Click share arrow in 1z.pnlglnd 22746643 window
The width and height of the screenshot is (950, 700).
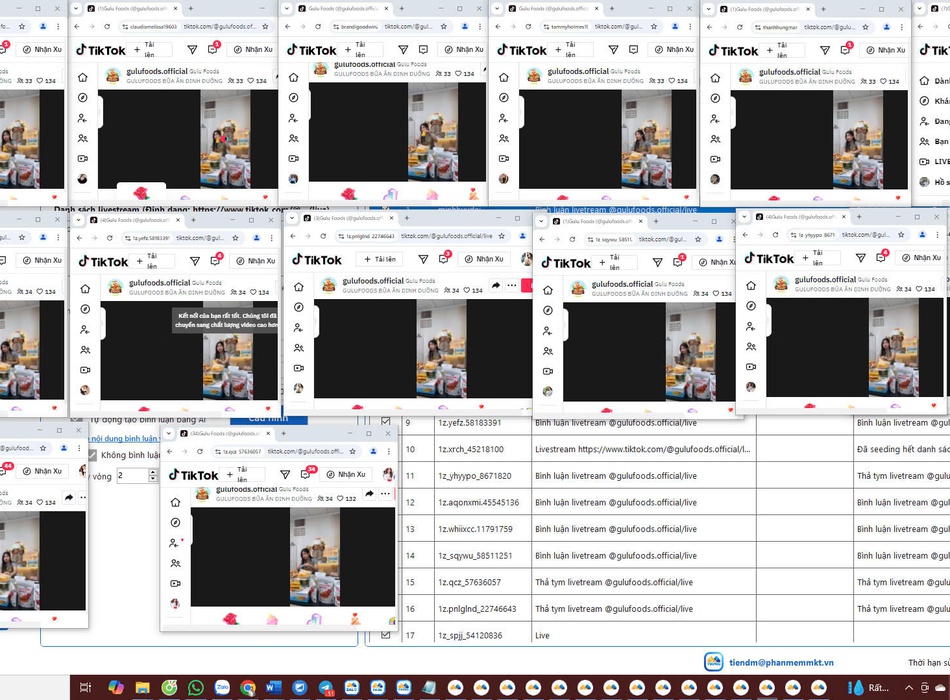(496, 285)
